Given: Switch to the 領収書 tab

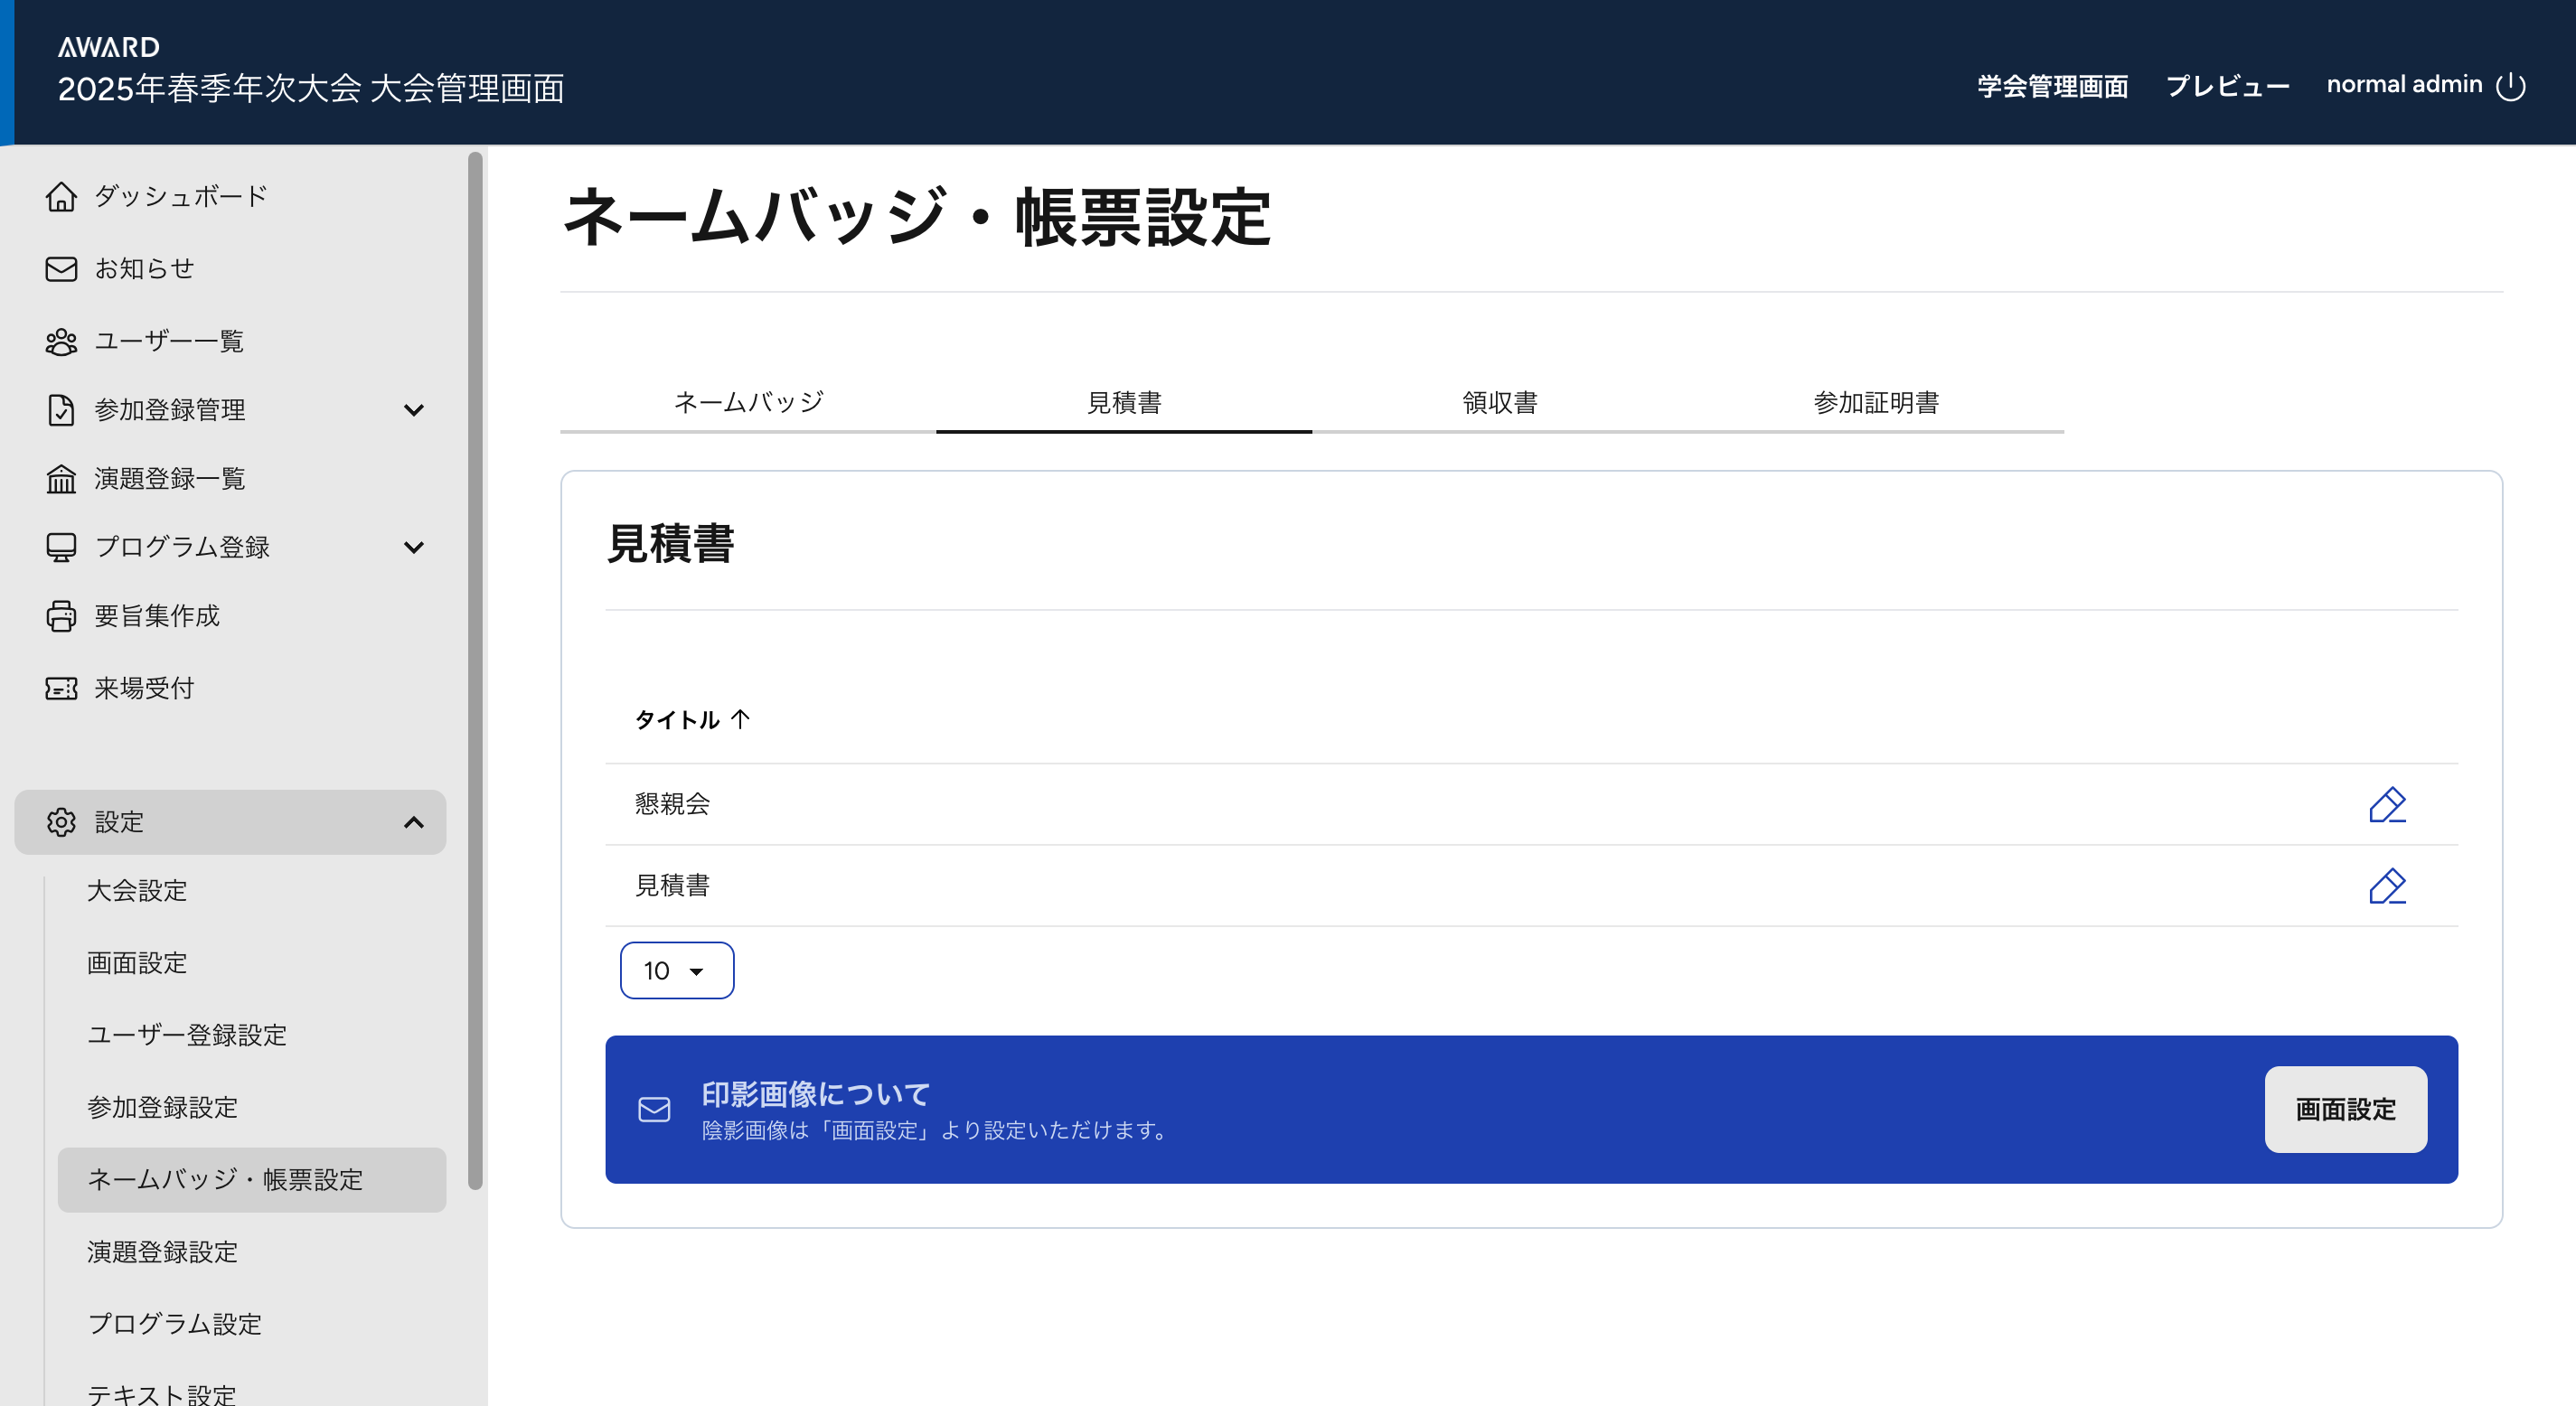Looking at the screenshot, I should 1499,402.
